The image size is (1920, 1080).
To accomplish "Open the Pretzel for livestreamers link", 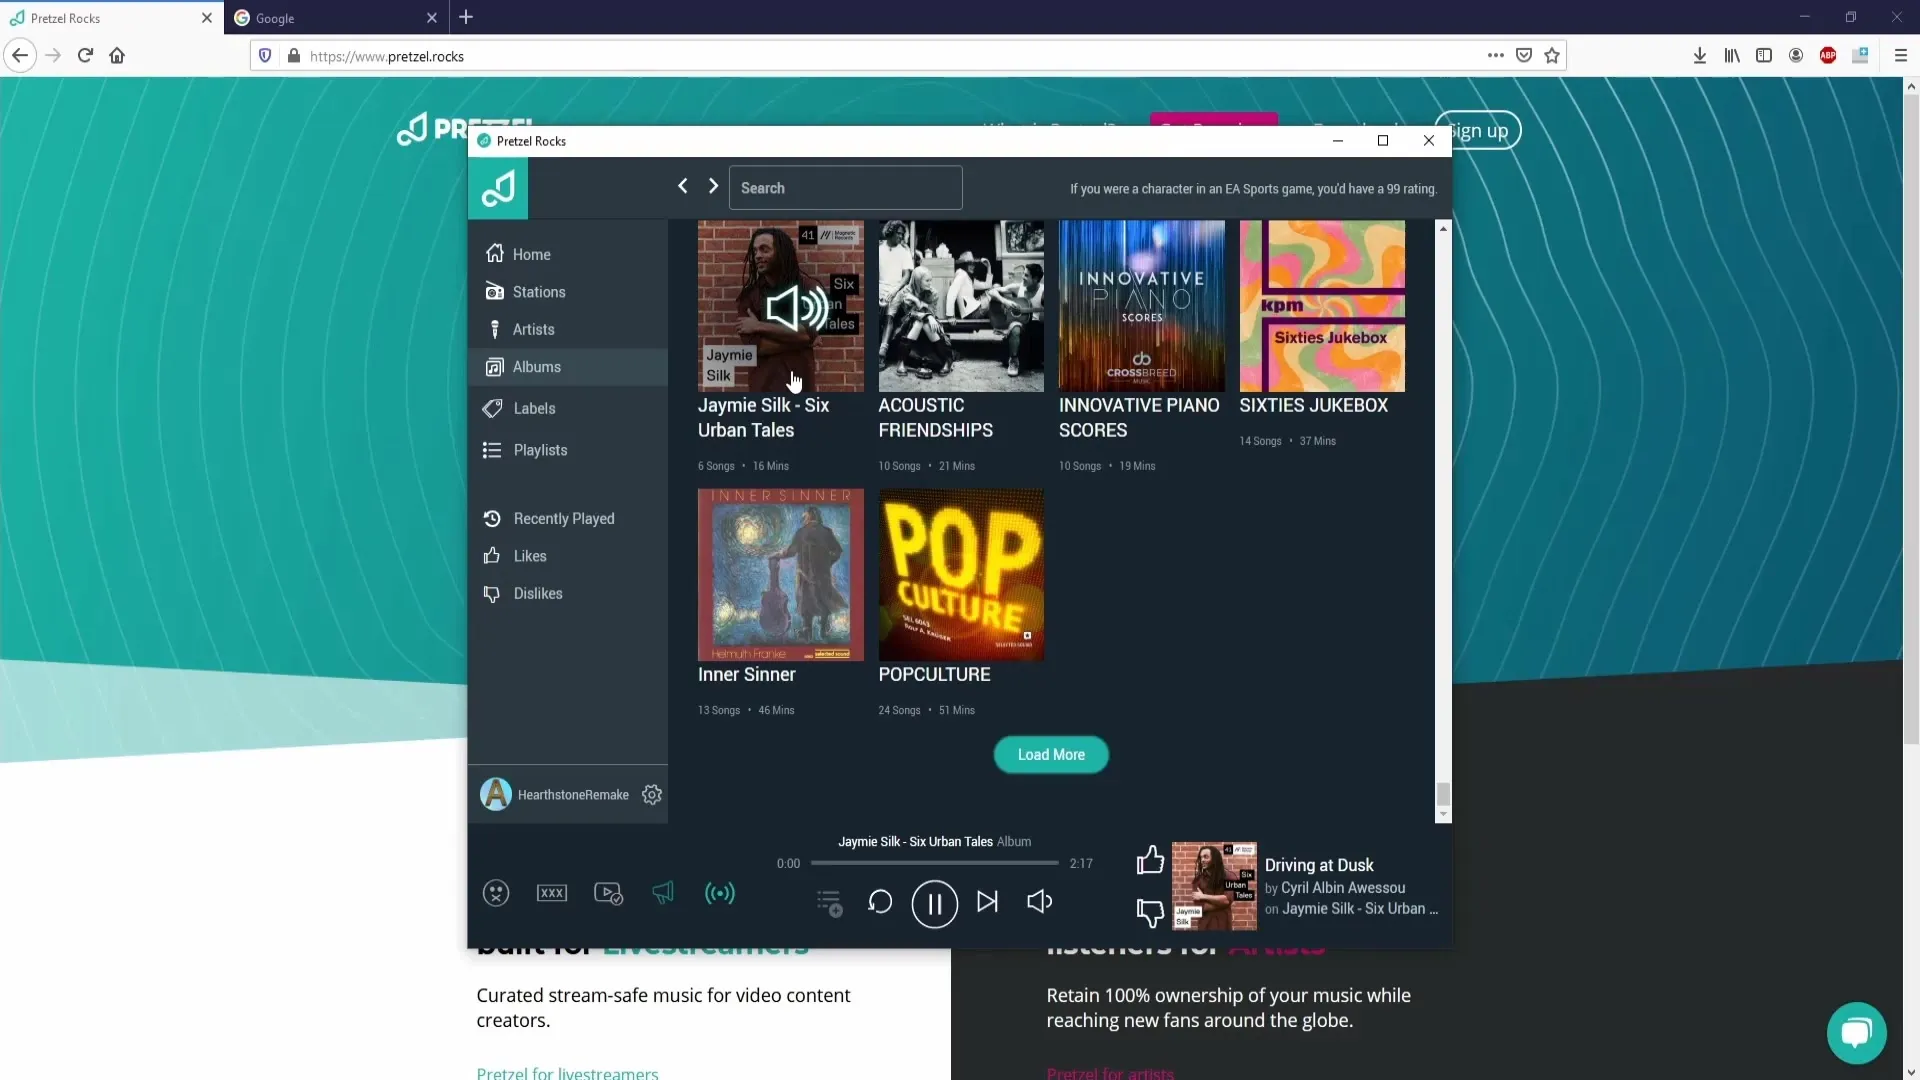I will coord(567,1073).
